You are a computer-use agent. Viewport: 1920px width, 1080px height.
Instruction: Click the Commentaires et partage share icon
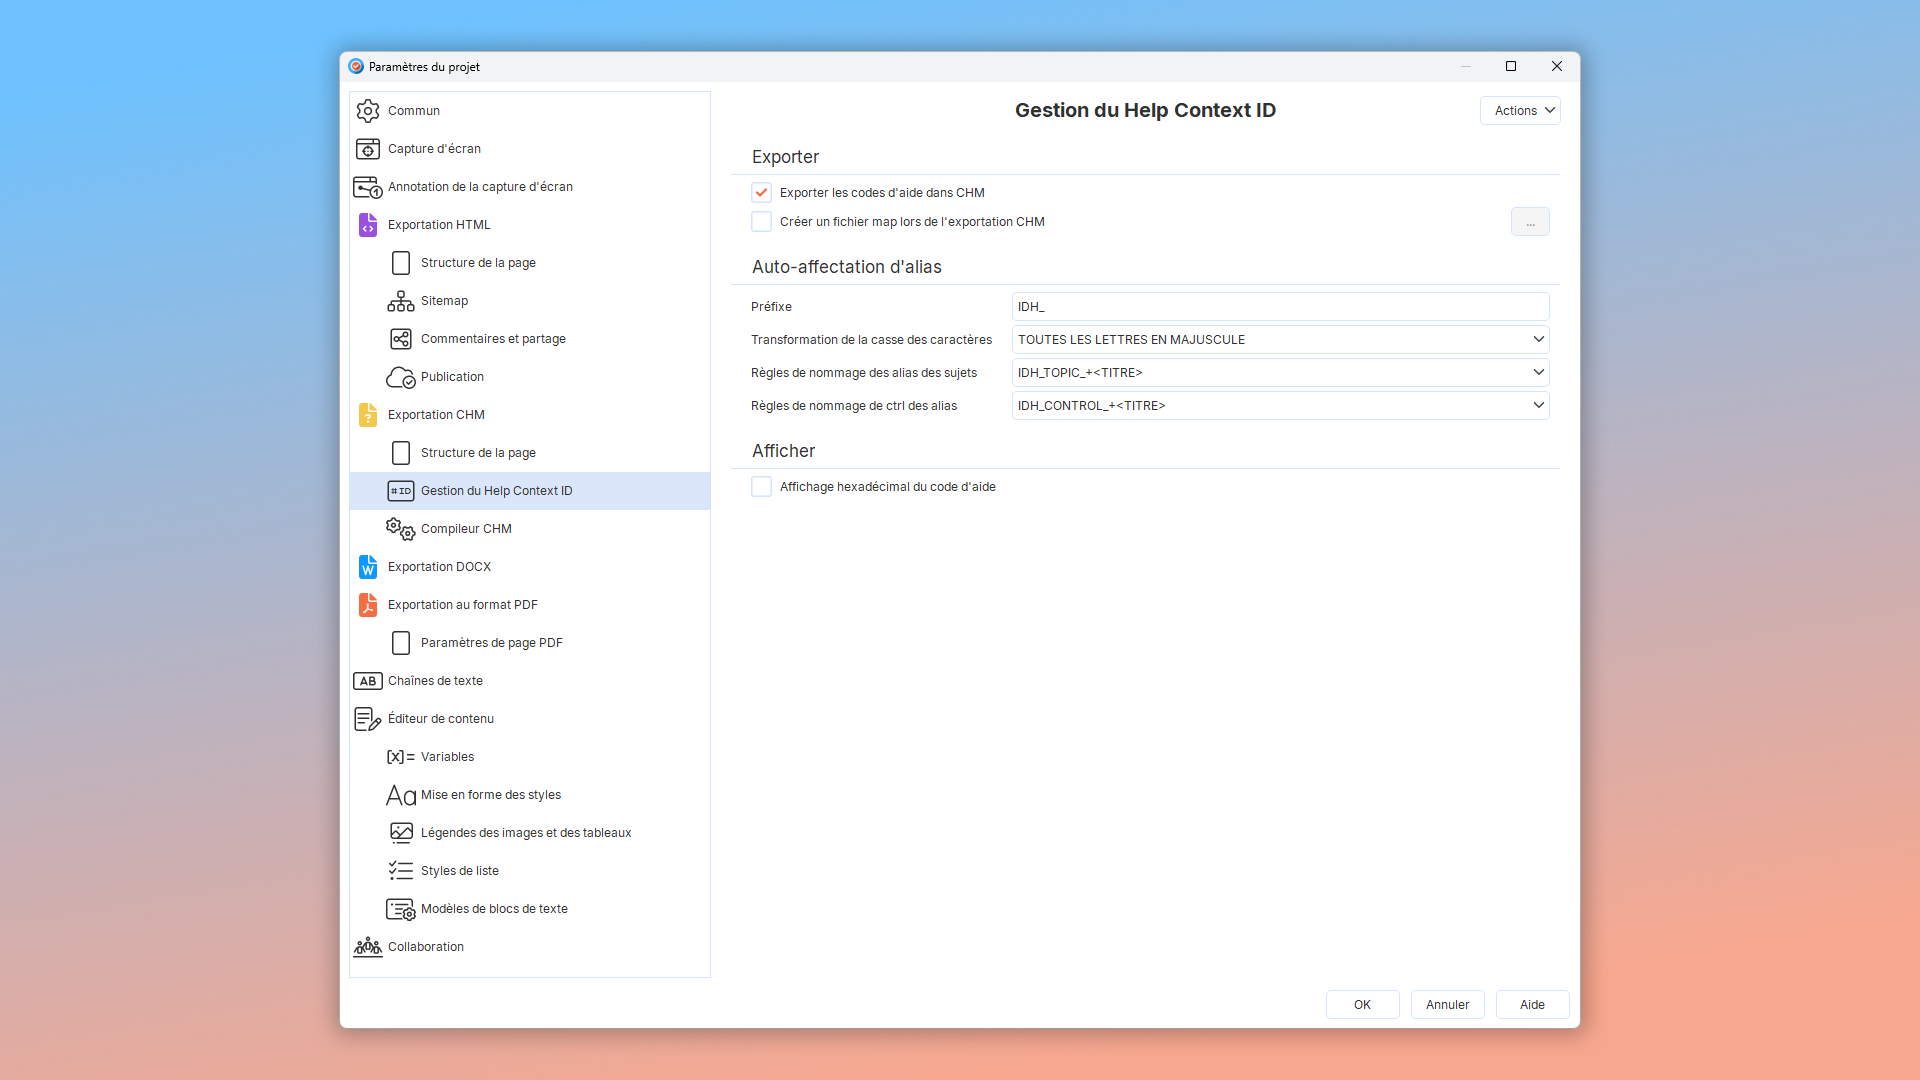click(400, 339)
